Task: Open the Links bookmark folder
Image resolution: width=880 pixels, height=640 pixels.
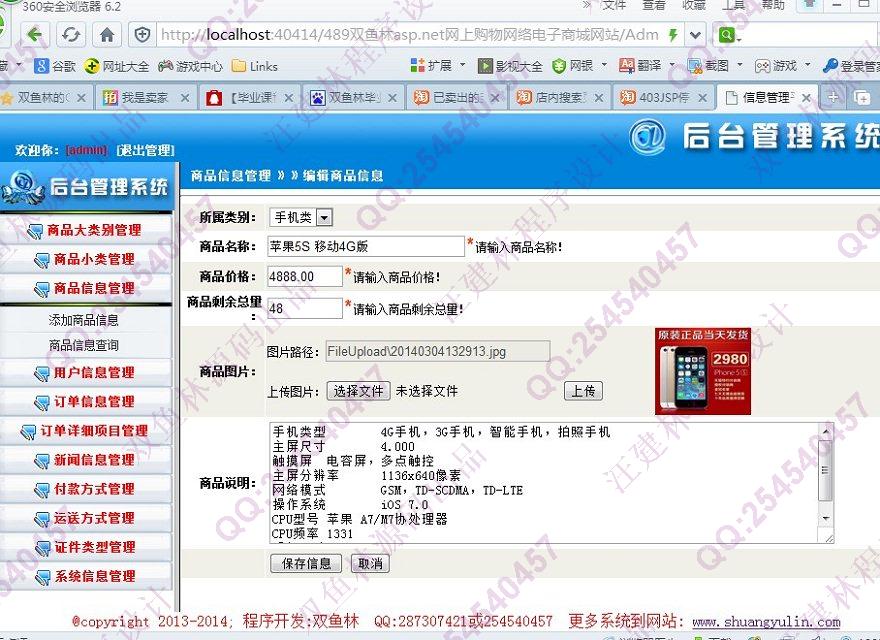Action: tap(255, 66)
